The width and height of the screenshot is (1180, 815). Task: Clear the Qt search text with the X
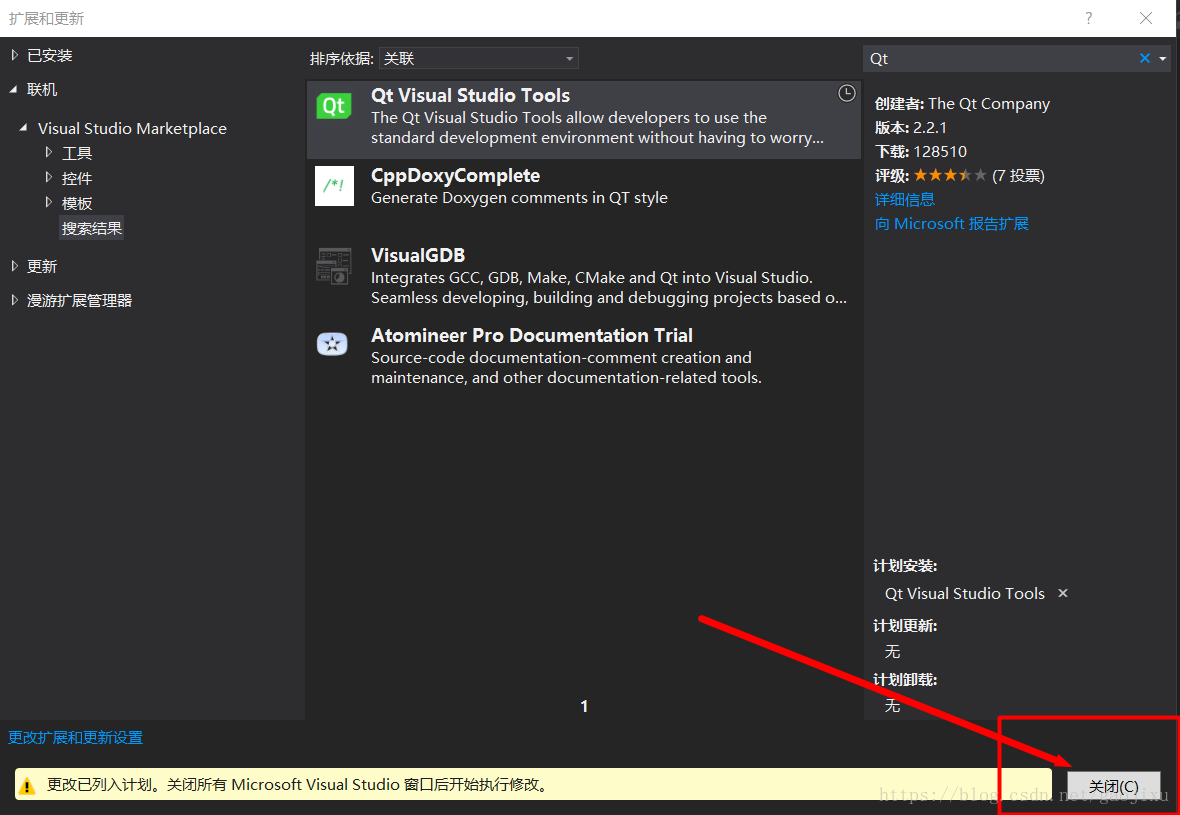coord(1144,58)
